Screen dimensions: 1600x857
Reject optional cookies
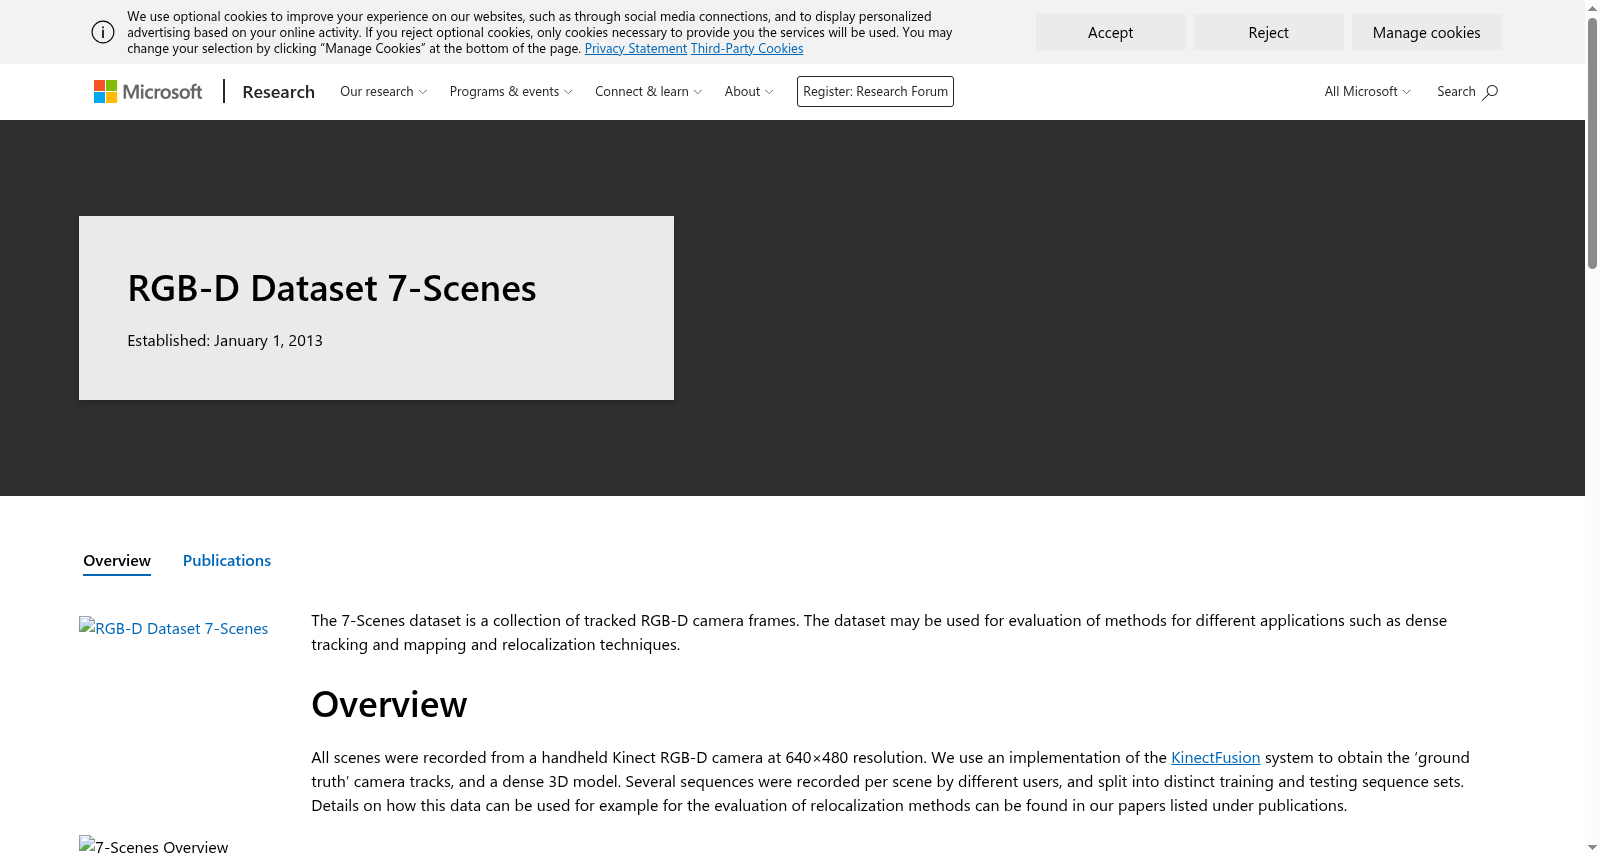click(x=1269, y=32)
